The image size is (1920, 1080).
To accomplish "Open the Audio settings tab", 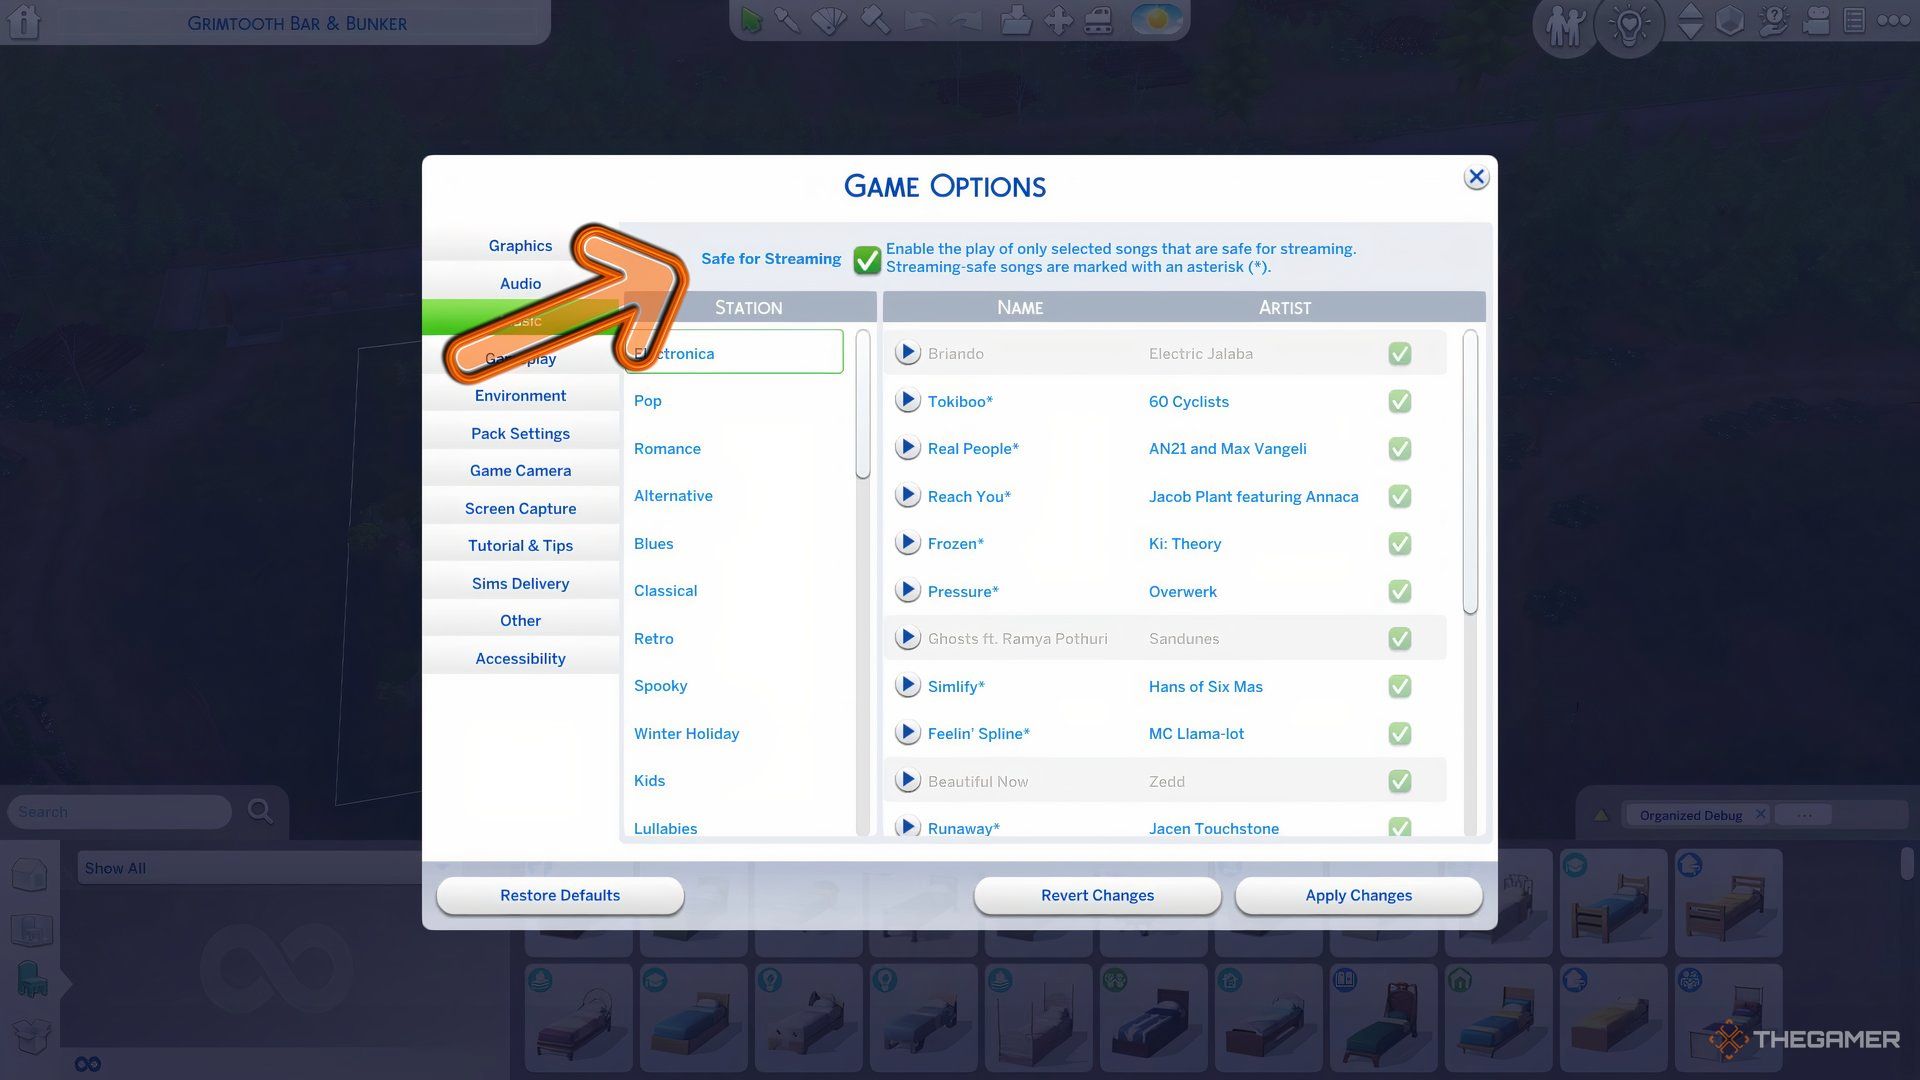I will click(x=520, y=282).
